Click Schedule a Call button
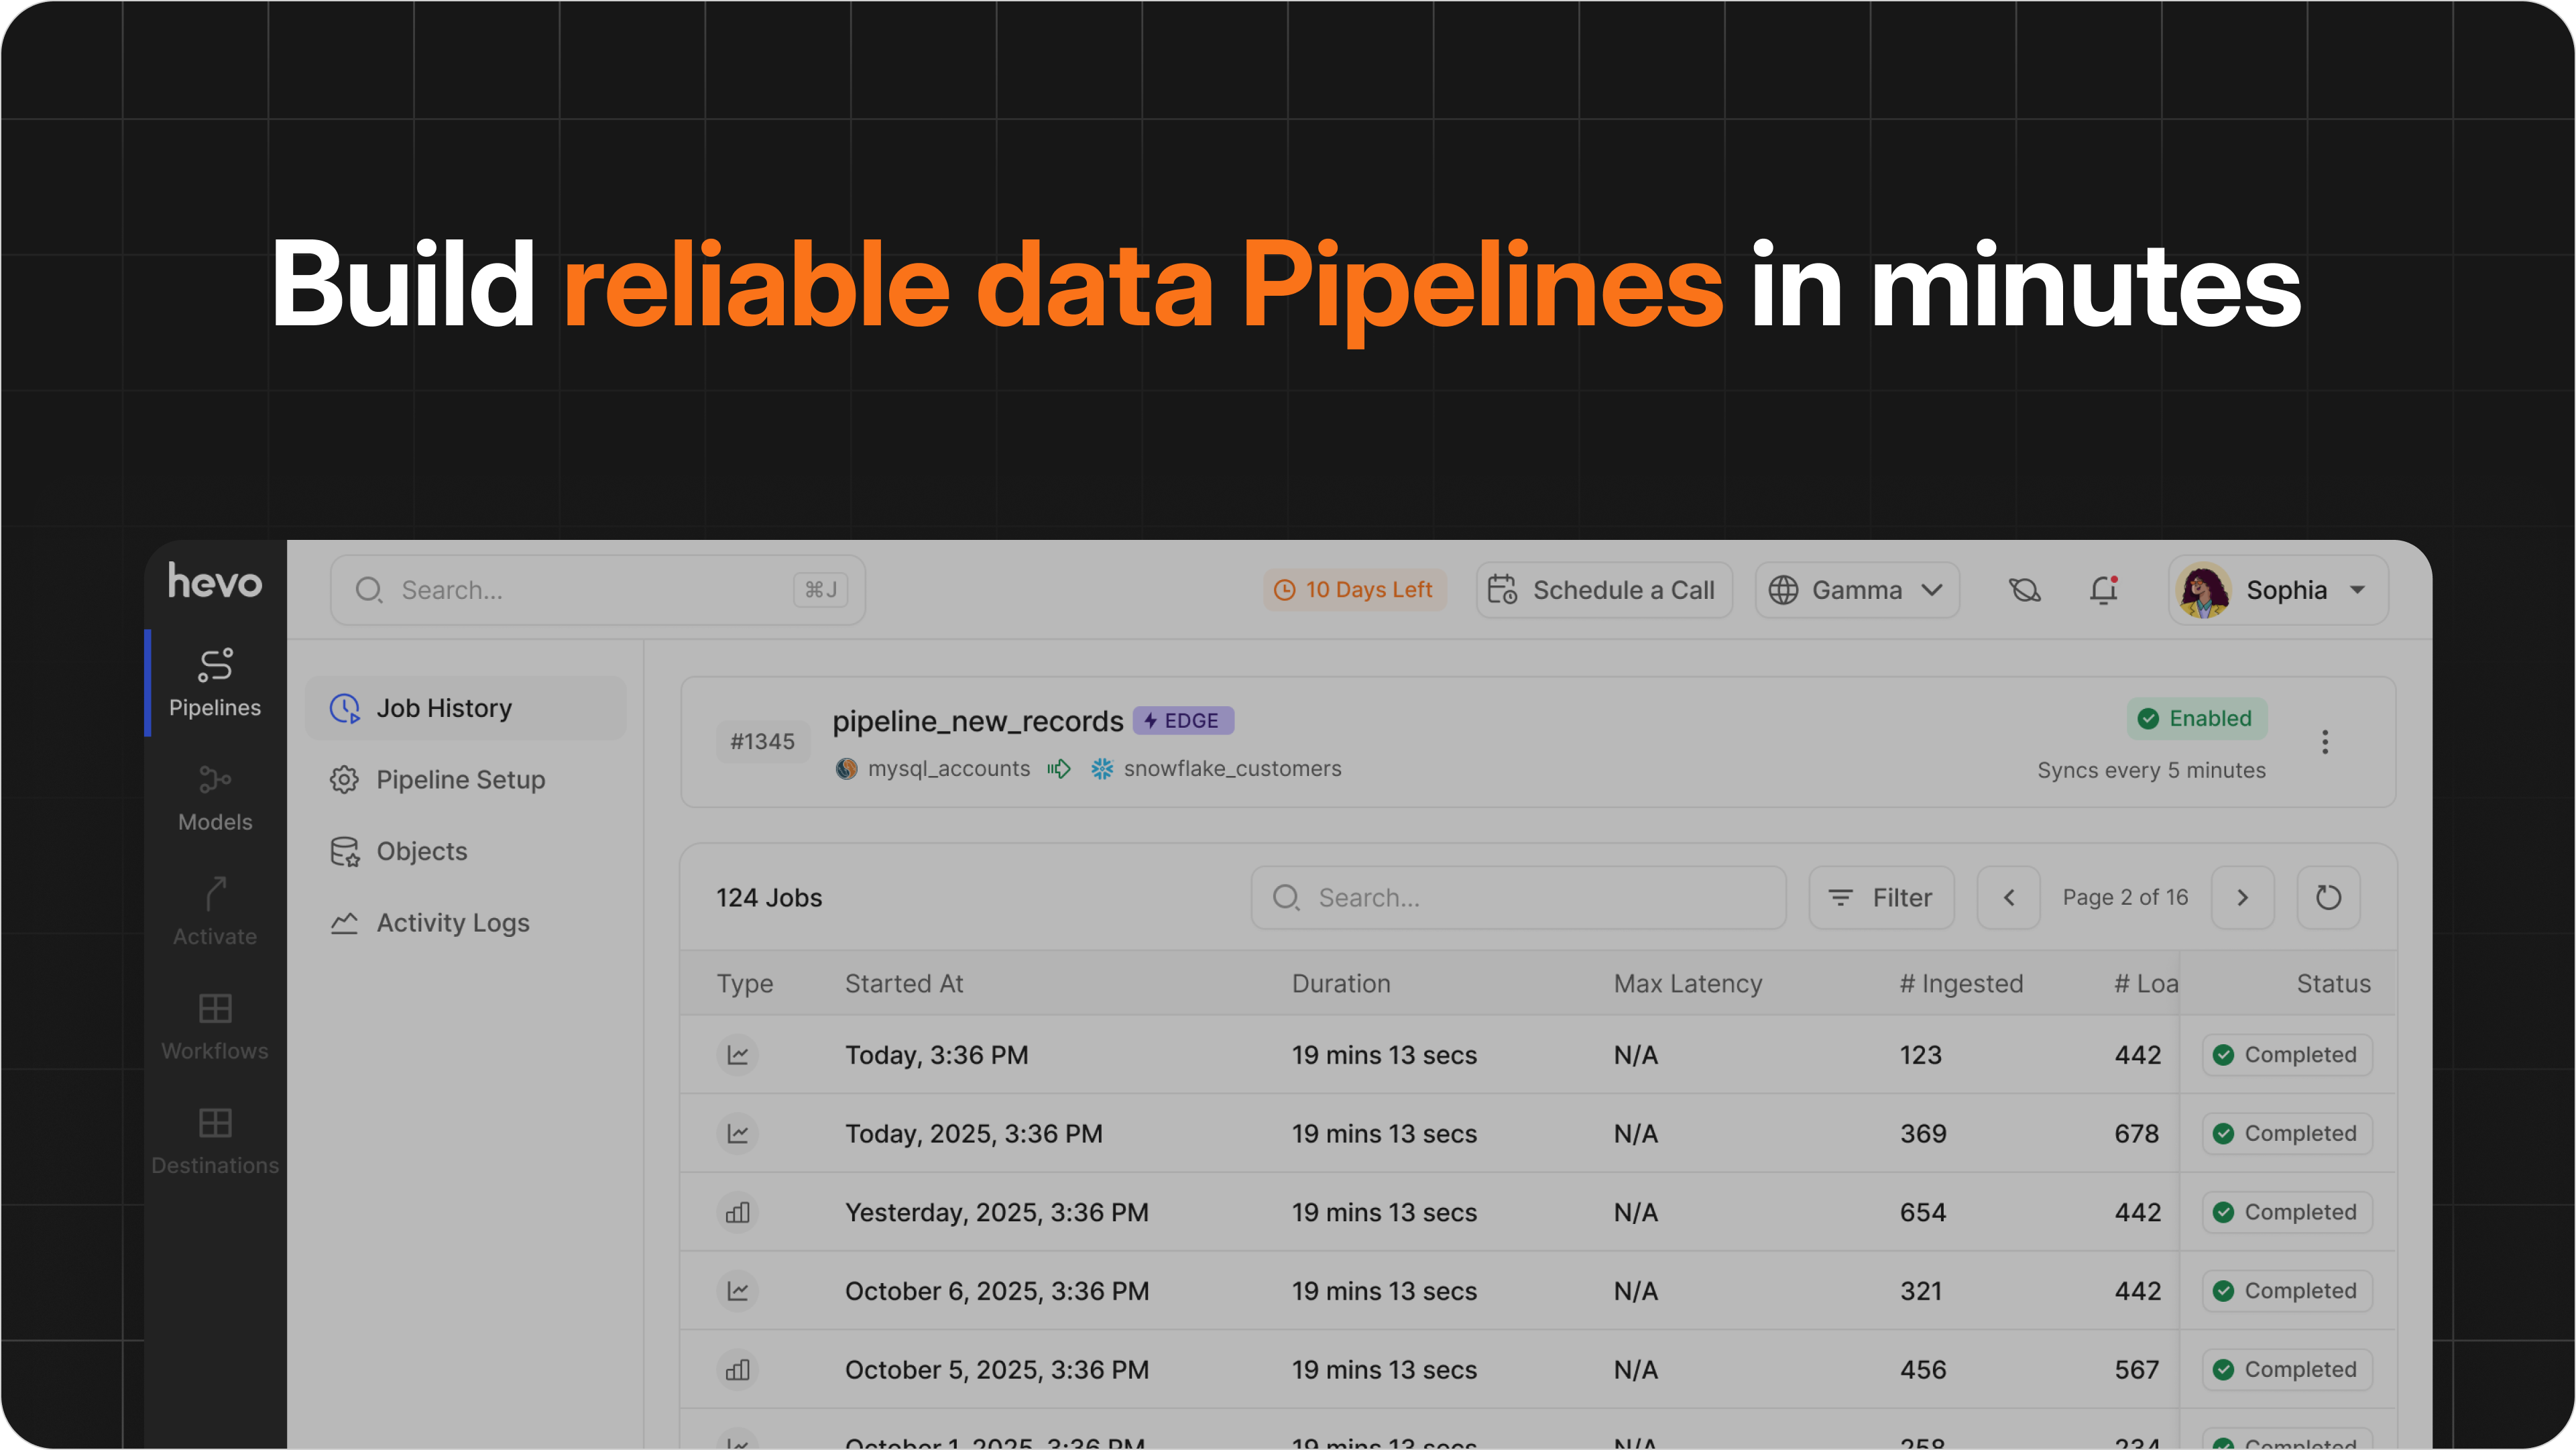The height and width of the screenshot is (1450, 2576). (1604, 590)
